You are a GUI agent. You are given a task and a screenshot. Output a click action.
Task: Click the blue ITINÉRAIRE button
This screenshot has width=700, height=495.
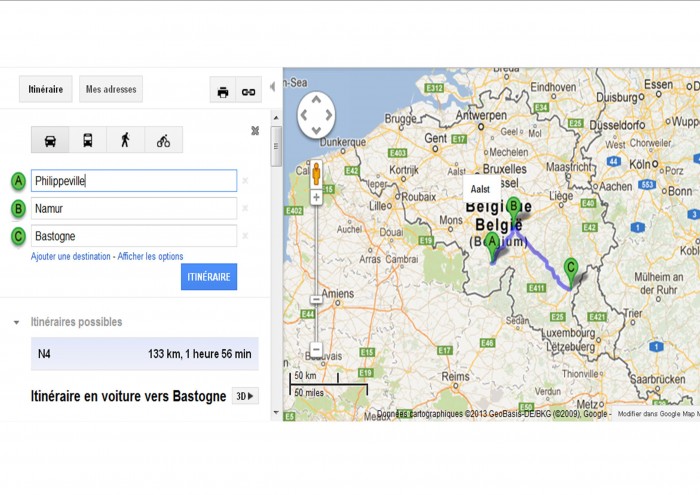209,277
